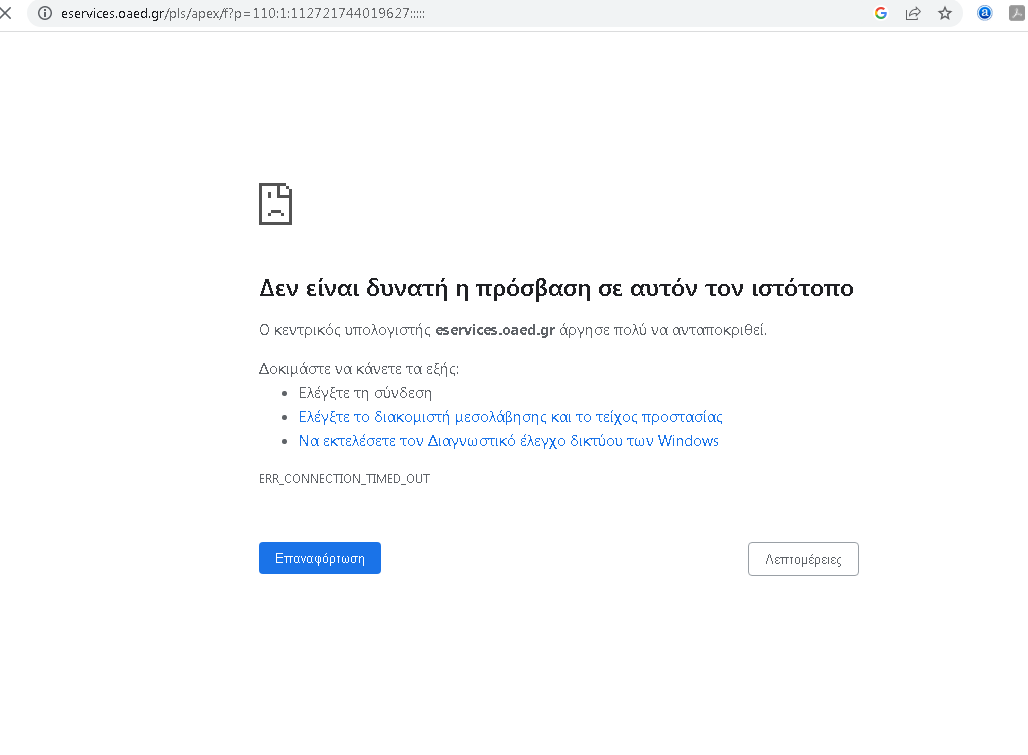Open the proxy and firewall check link
Image resolution: width=1028 pixels, height=755 pixels.
tap(510, 417)
